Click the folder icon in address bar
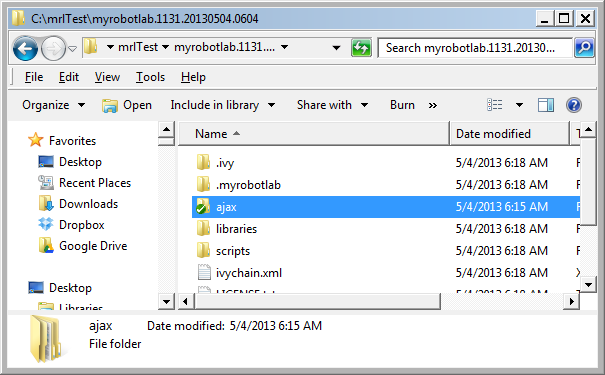605x375 pixels. point(91,47)
